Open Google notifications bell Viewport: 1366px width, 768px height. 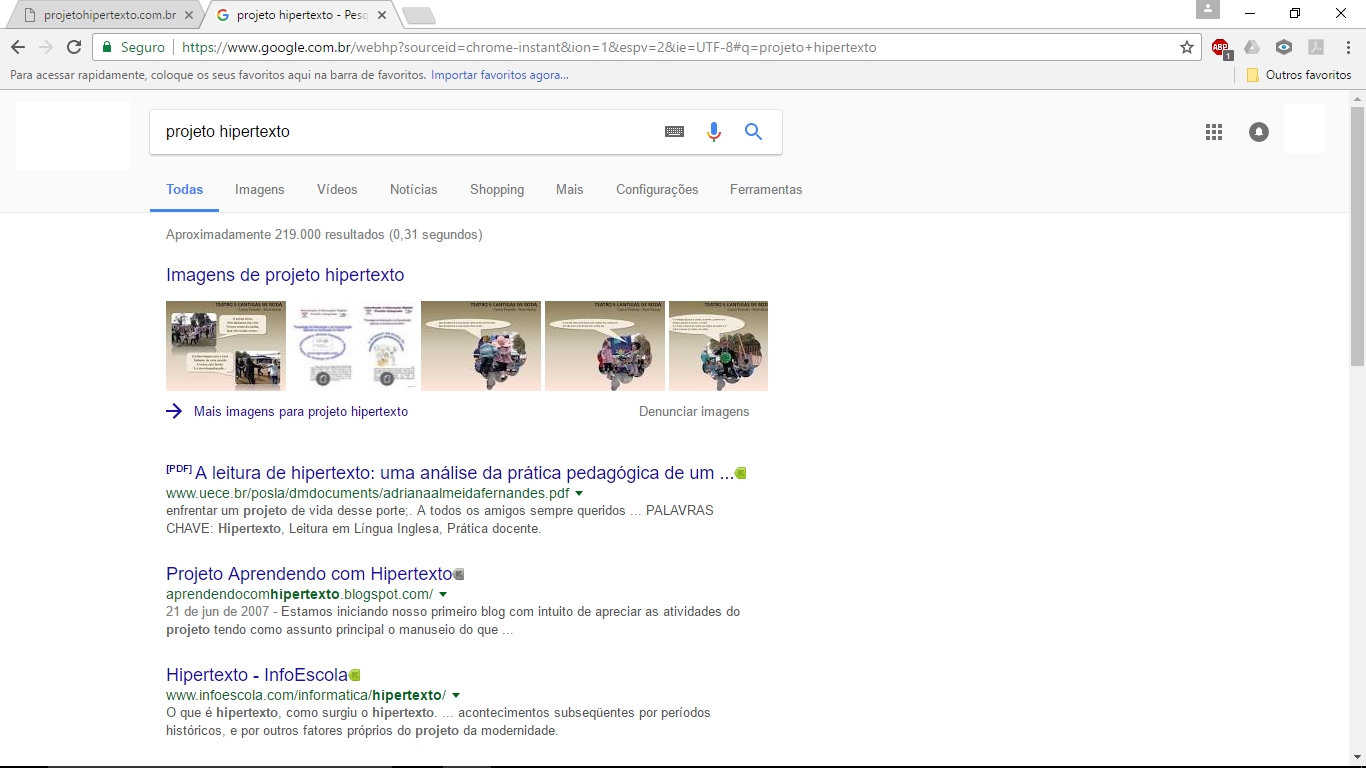click(1259, 132)
